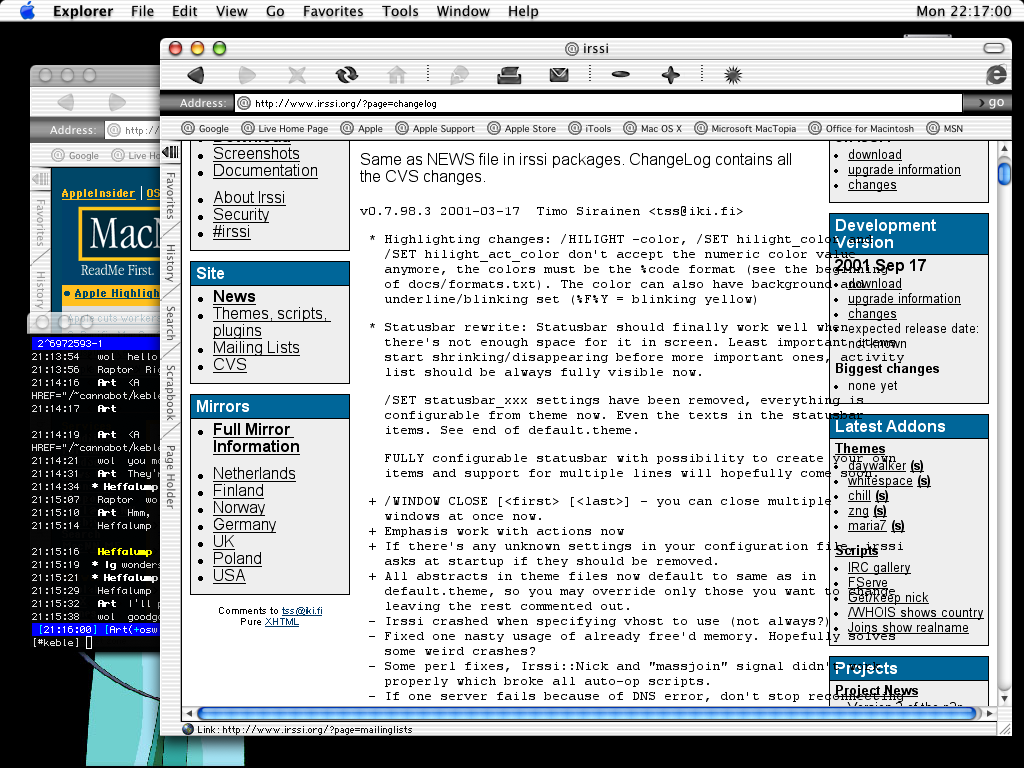Open the History side tab
The width and height of the screenshot is (1024, 768).
pyautogui.click(x=170, y=263)
